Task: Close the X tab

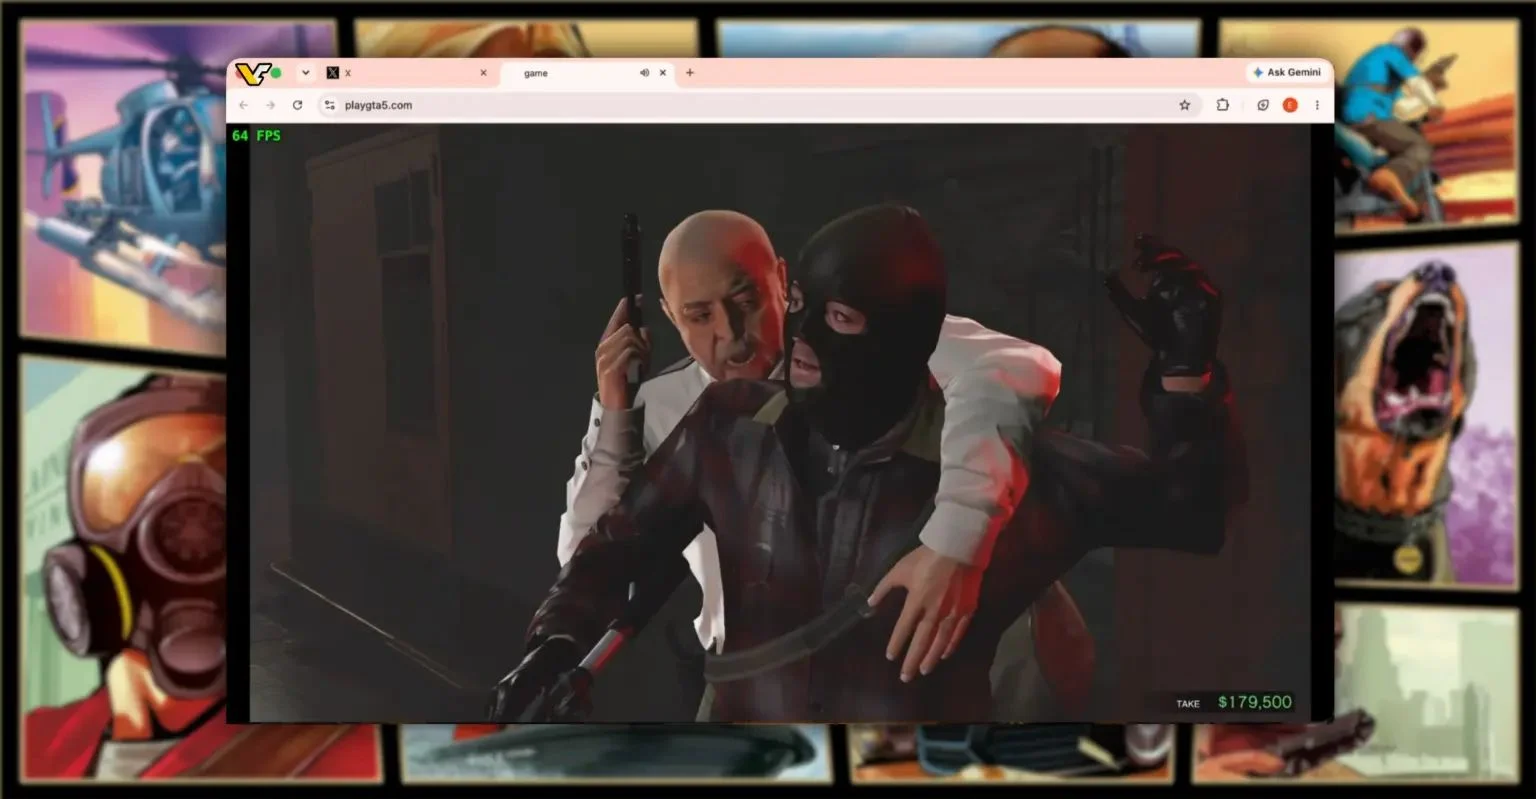Action: [x=483, y=73]
